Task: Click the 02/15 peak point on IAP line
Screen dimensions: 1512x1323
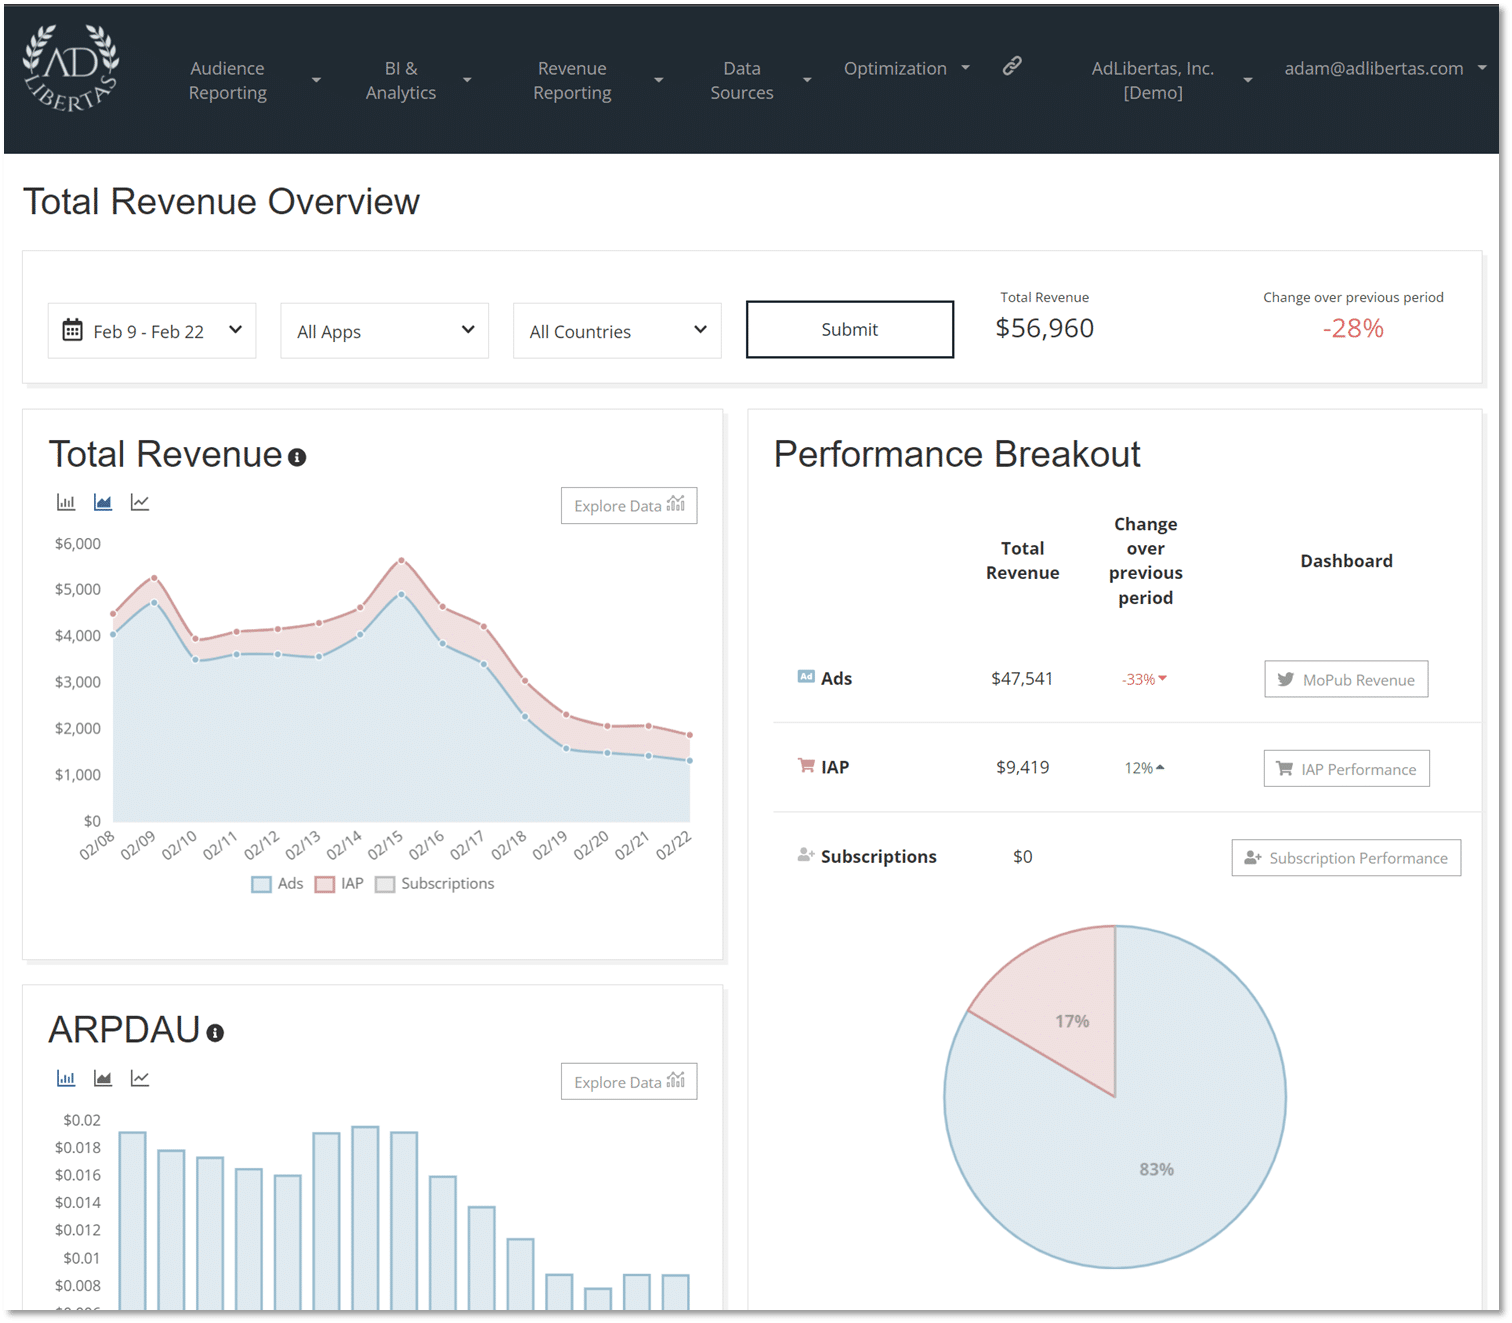Action: tap(402, 560)
